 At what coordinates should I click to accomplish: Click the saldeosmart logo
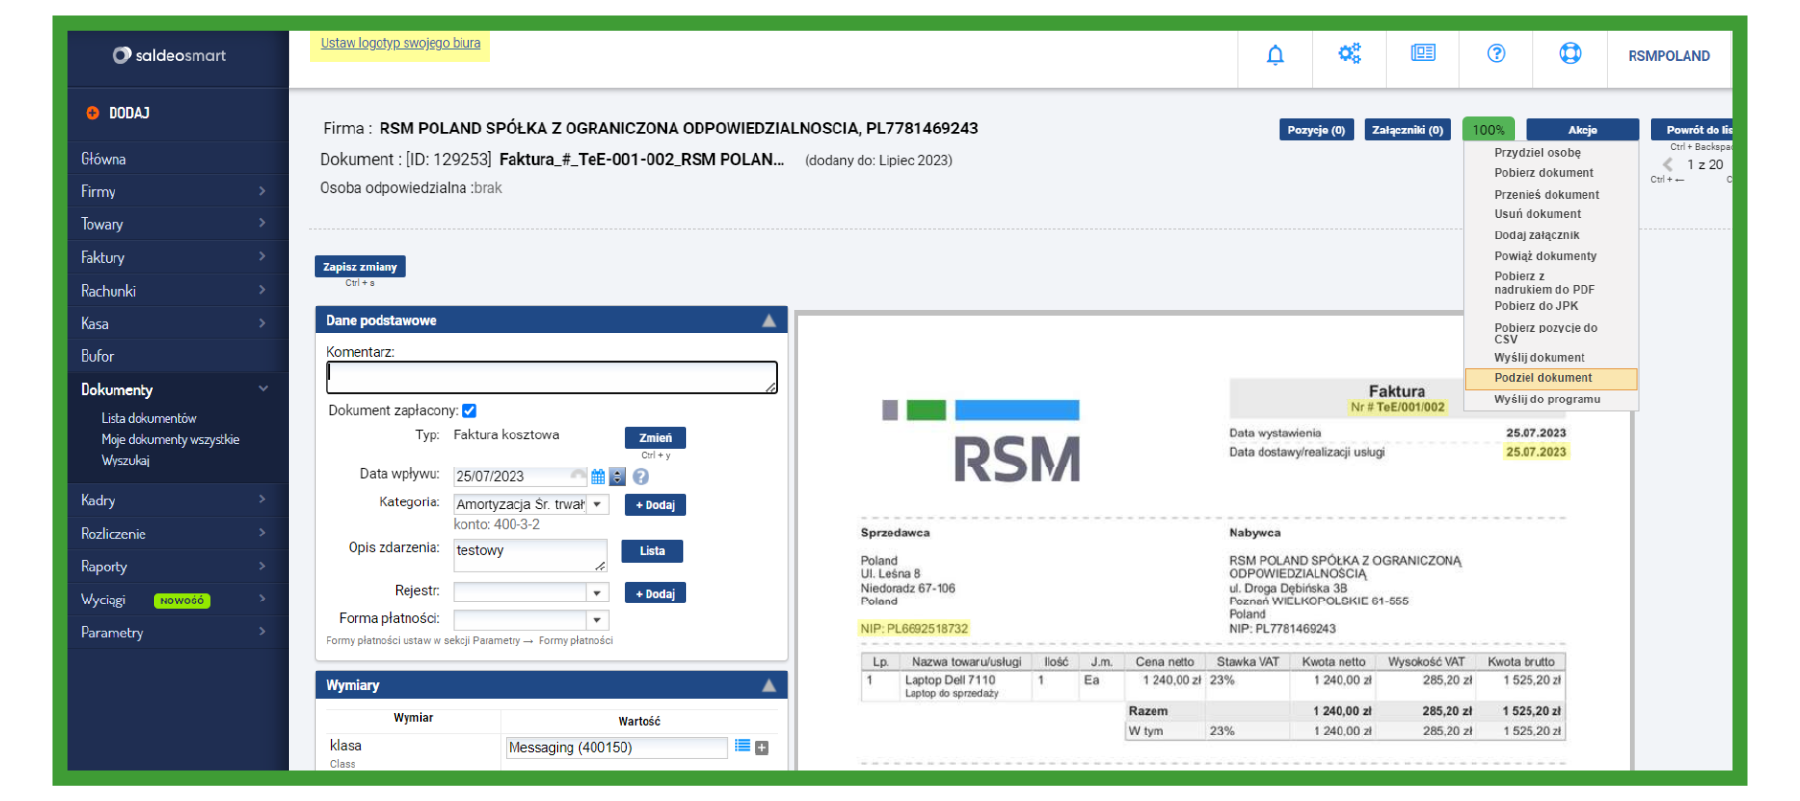(169, 55)
